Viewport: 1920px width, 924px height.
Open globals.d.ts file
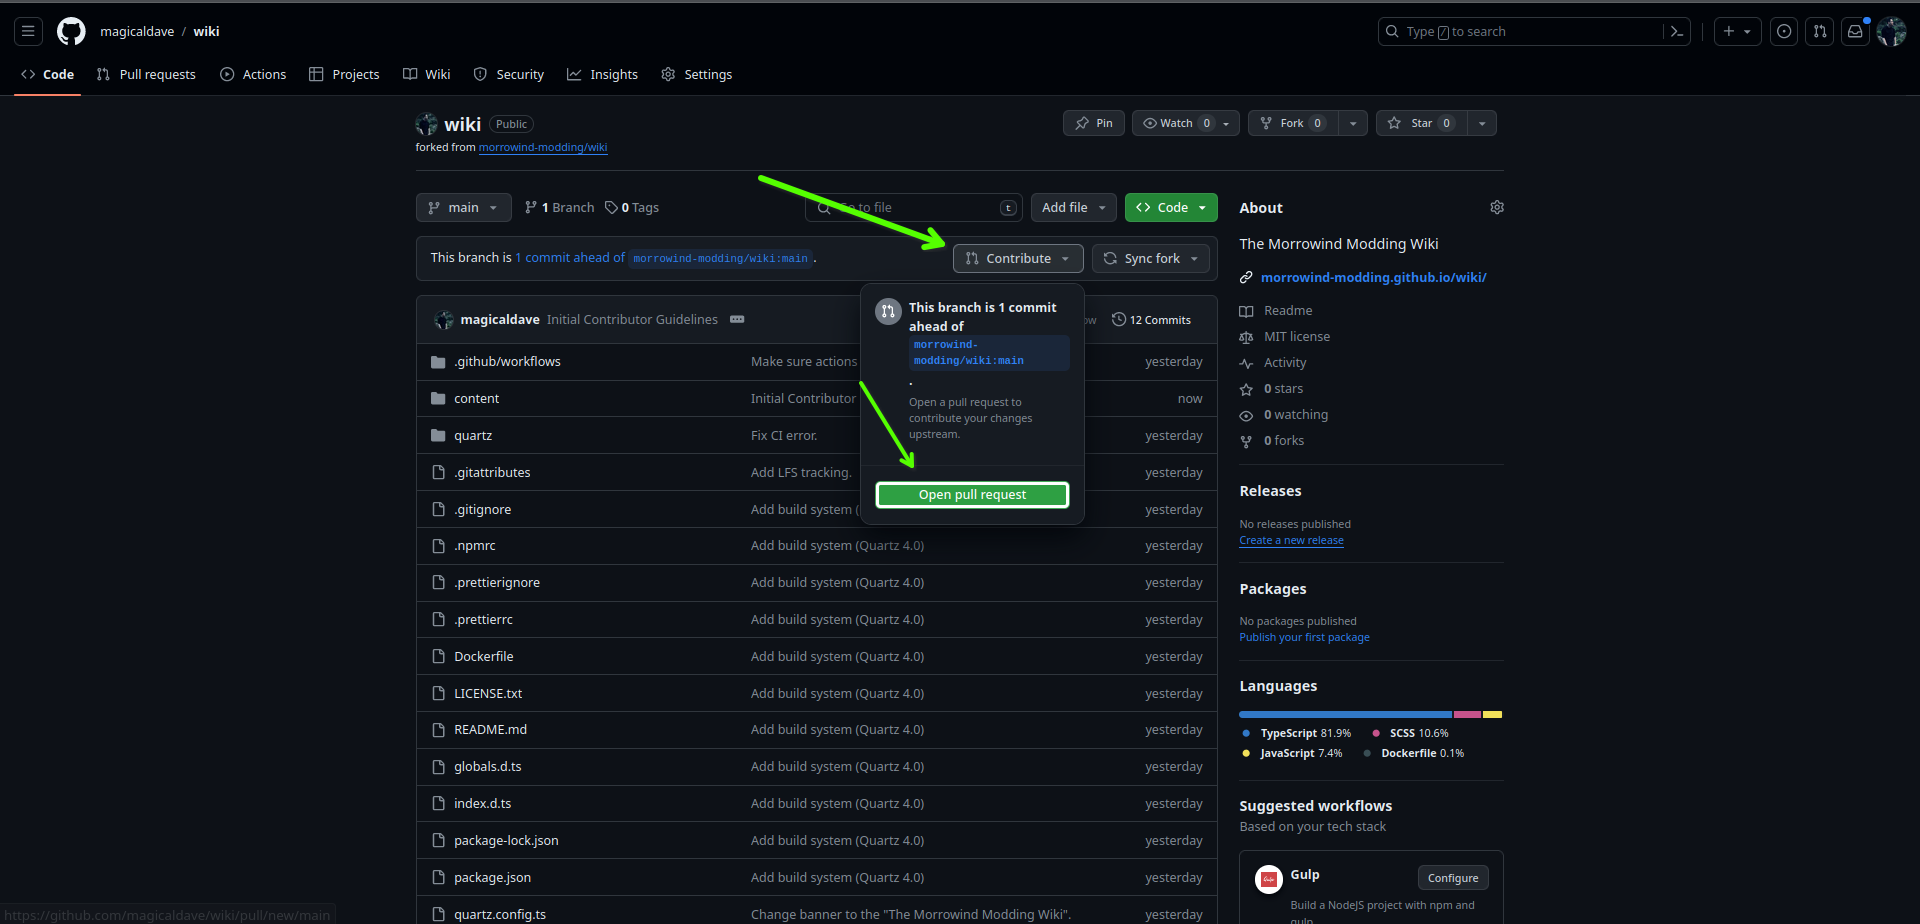click(488, 767)
